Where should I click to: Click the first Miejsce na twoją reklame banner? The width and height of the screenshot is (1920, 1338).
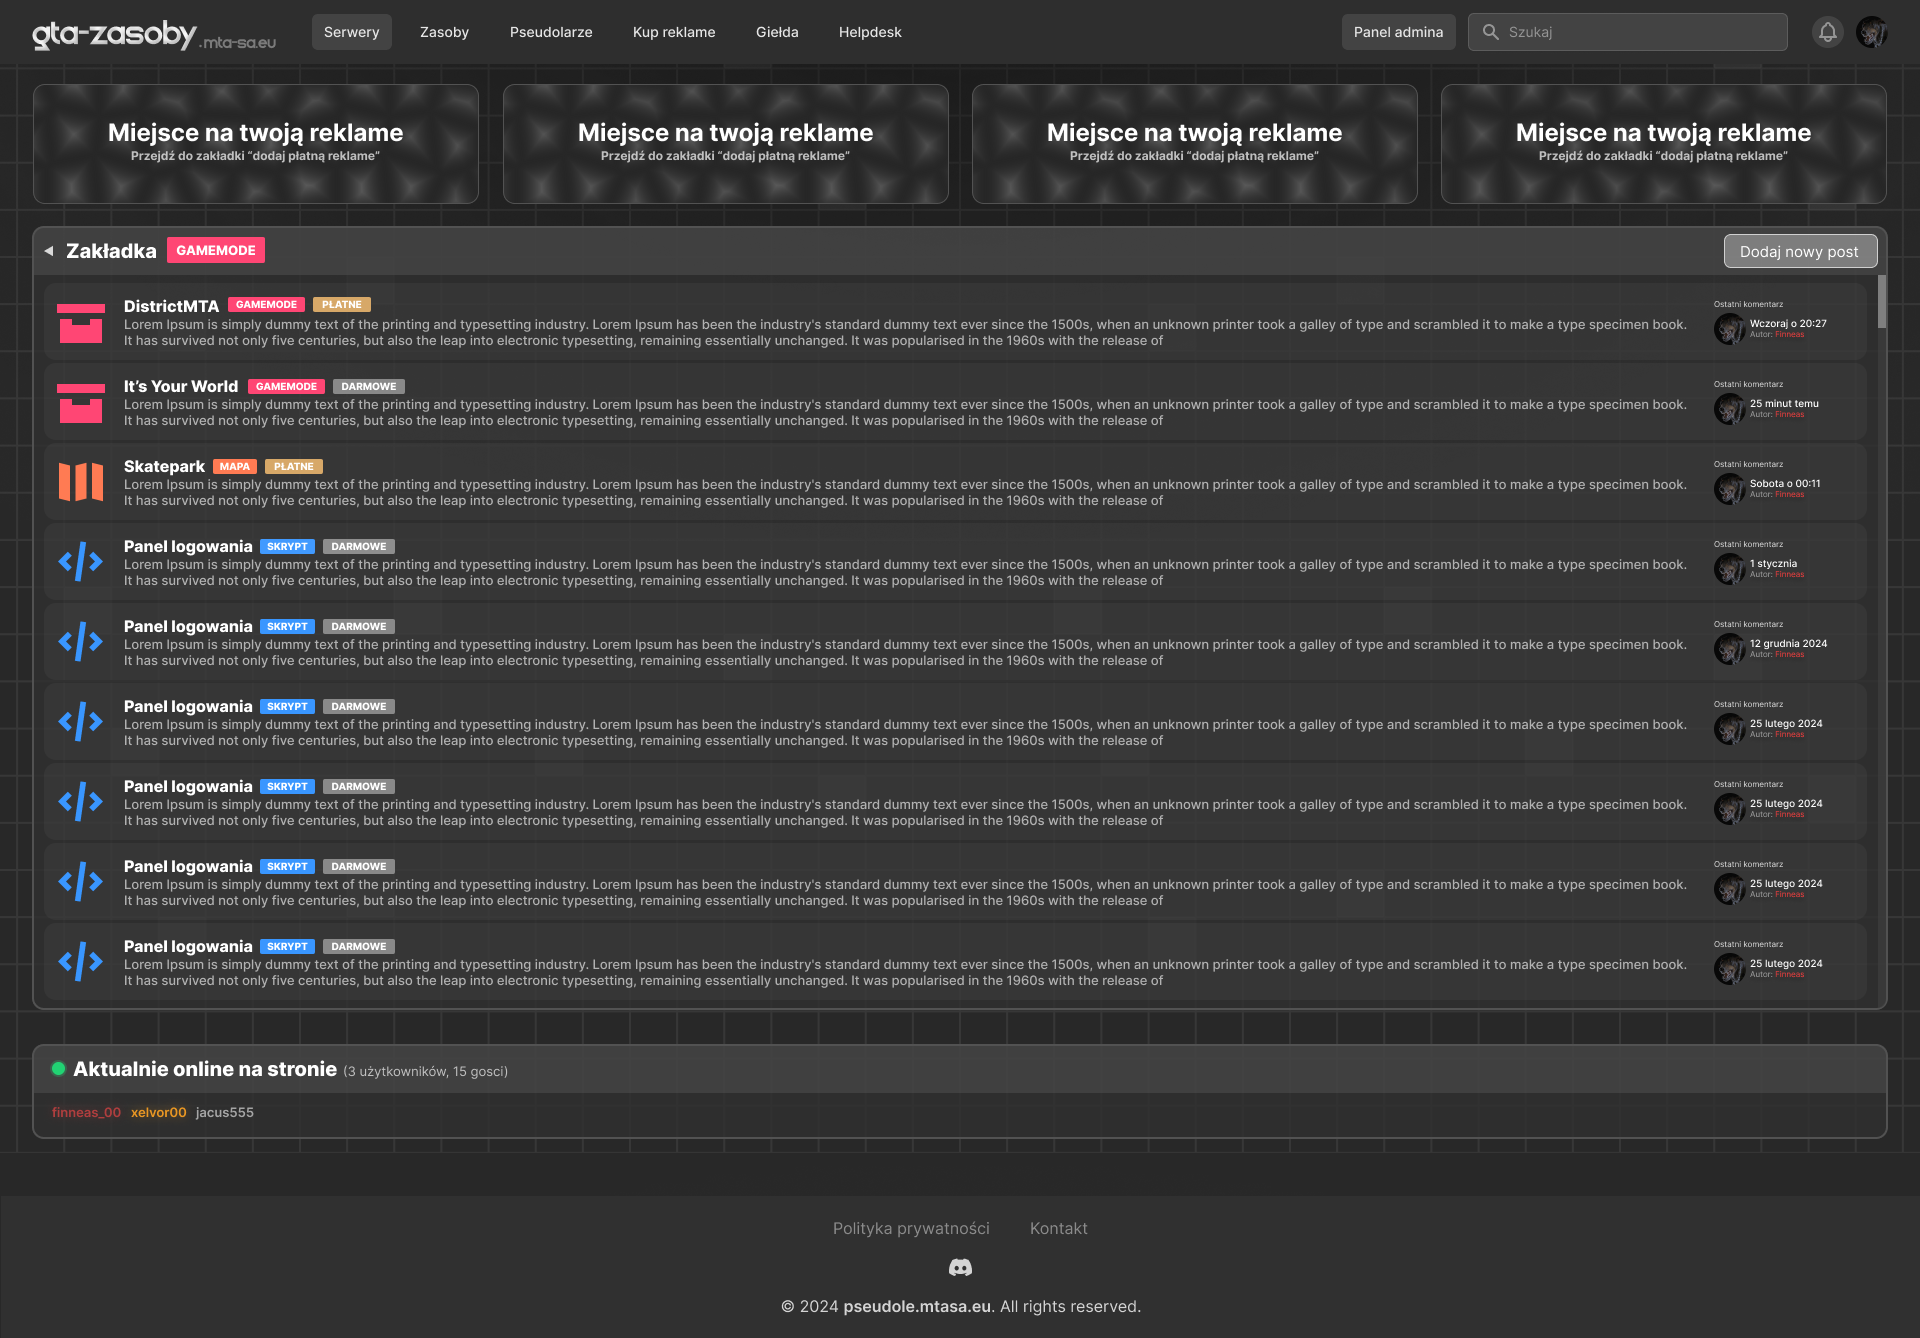coord(256,144)
